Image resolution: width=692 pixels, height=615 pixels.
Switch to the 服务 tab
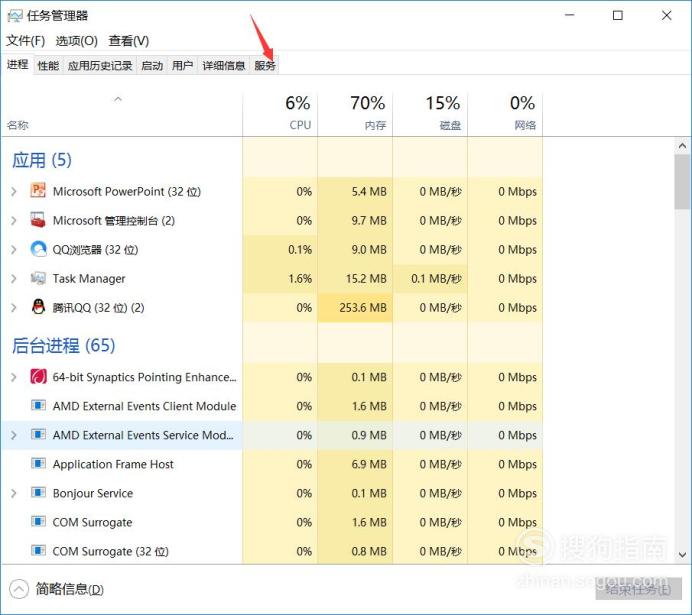click(x=265, y=66)
